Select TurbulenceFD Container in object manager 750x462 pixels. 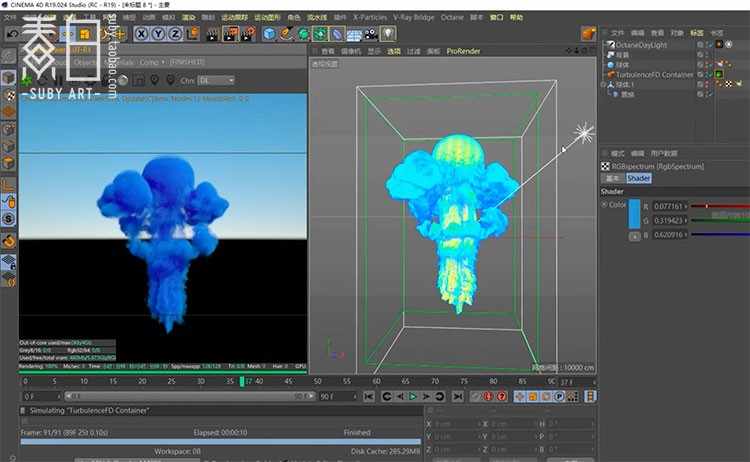(x=654, y=75)
